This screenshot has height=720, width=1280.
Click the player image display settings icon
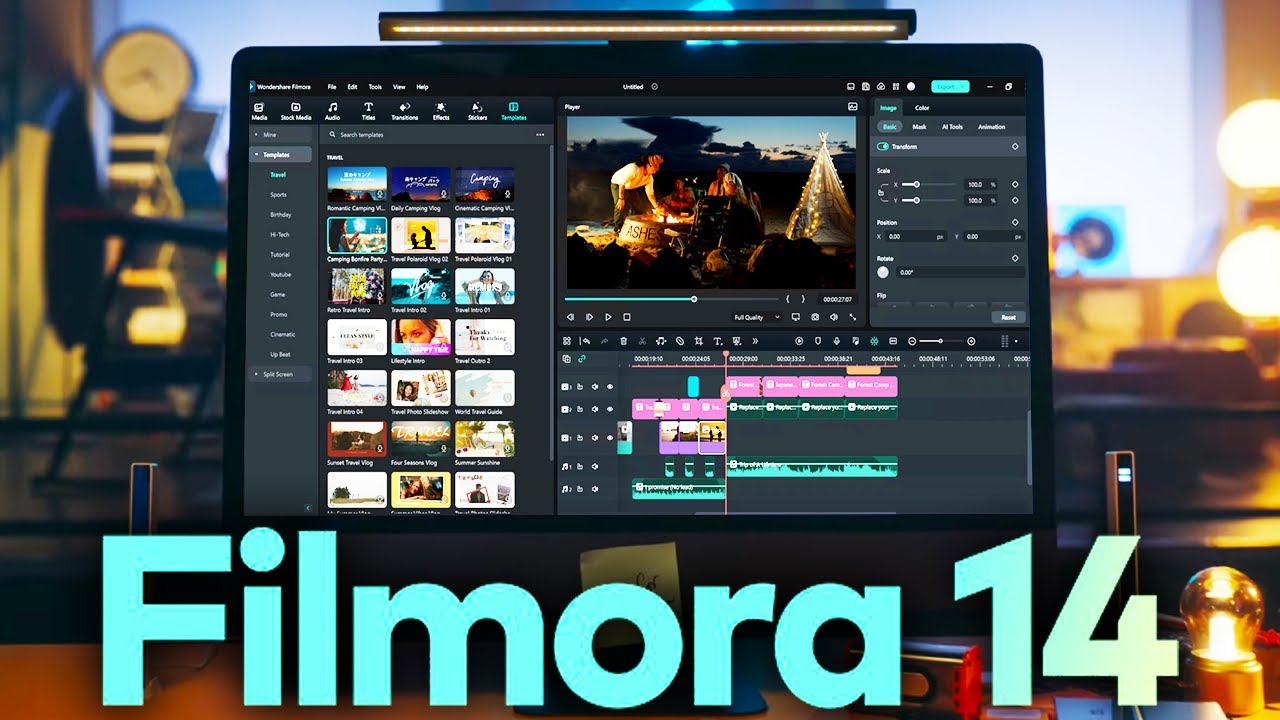tap(853, 106)
